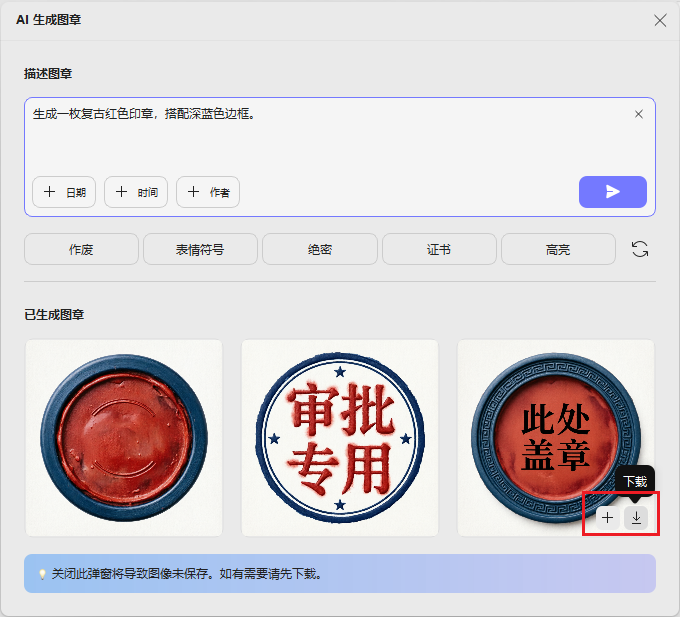Send the stamp description prompt
The height and width of the screenshot is (617, 680).
612,192
